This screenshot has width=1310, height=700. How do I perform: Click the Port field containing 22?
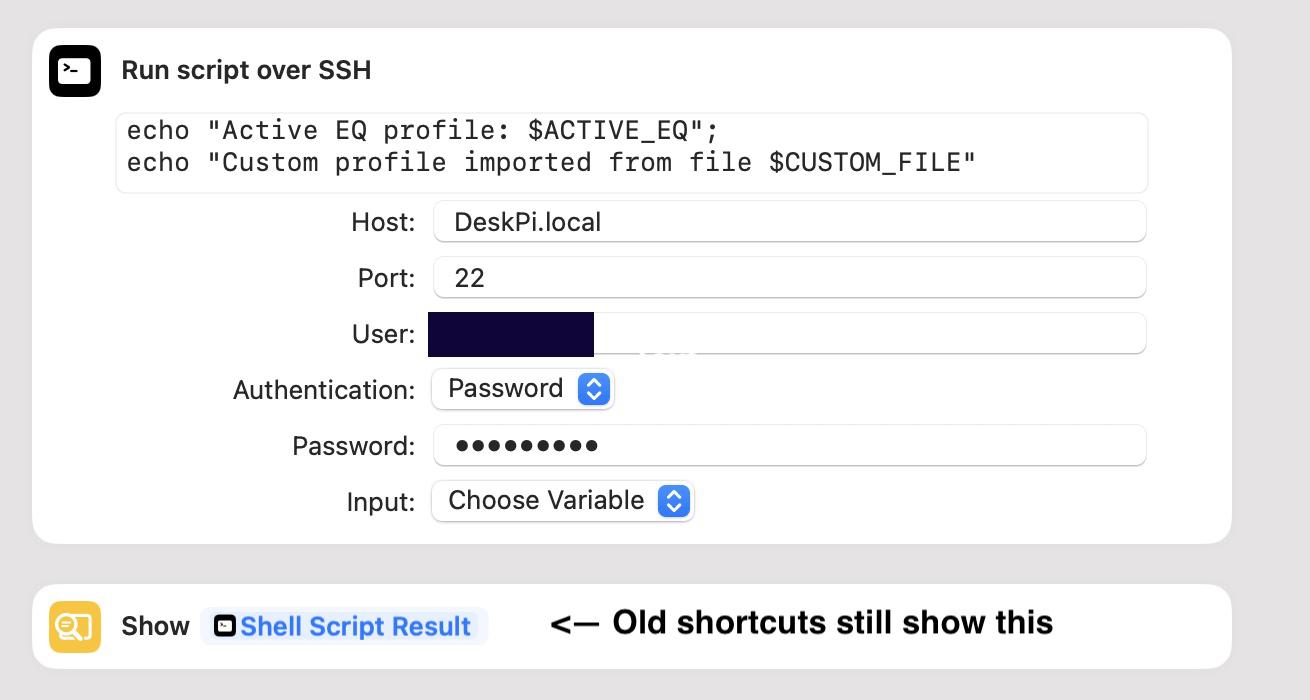click(789, 277)
